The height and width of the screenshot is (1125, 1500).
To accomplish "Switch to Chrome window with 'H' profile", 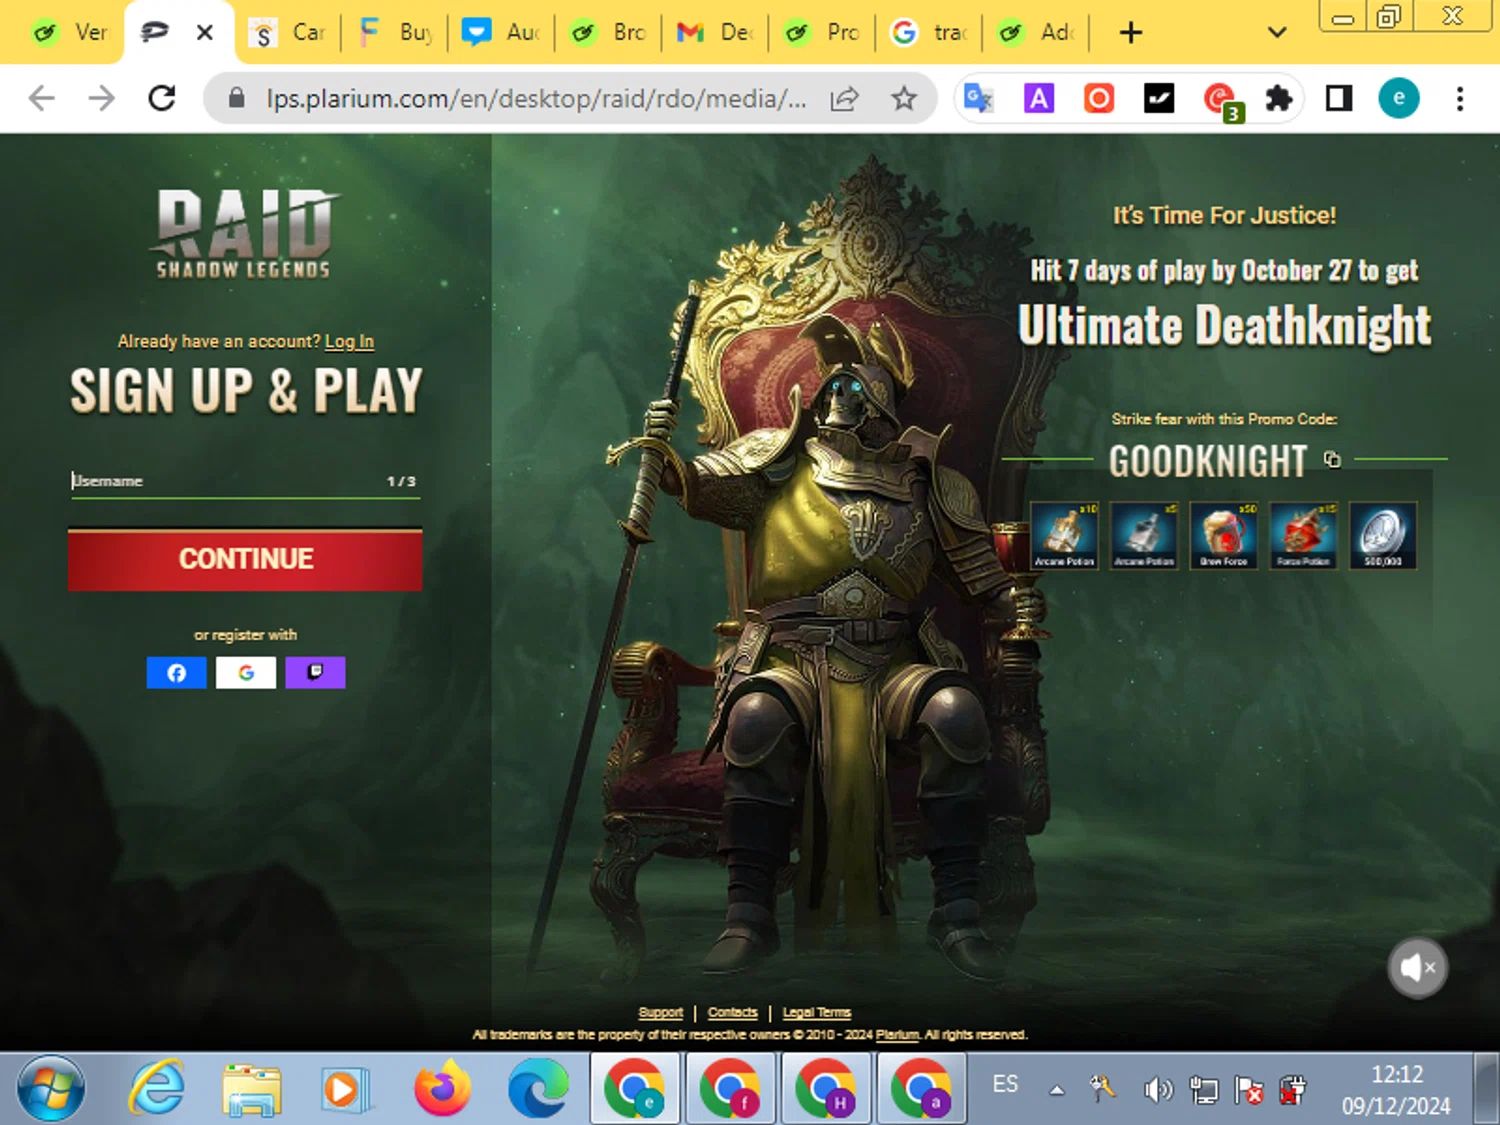I will (826, 1089).
